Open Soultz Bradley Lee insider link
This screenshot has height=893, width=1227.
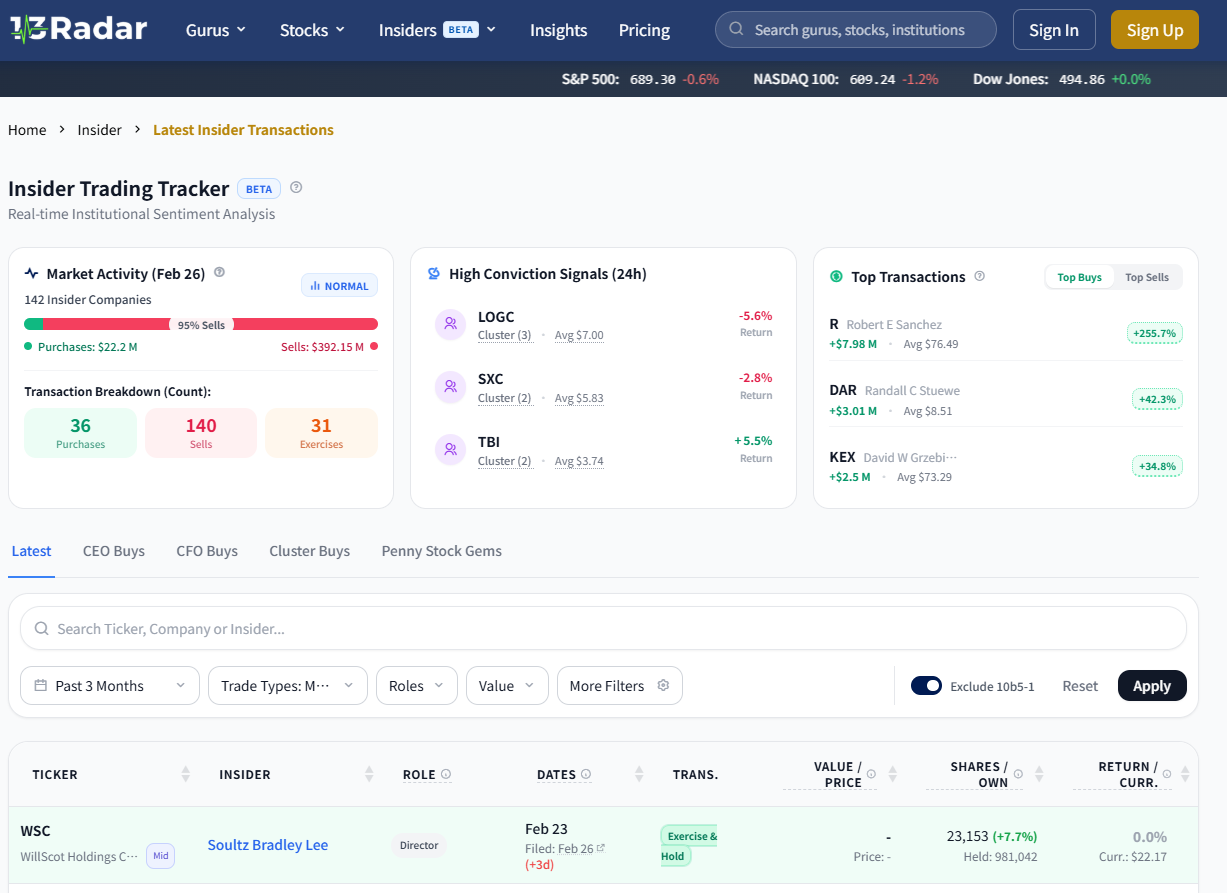coord(268,845)
